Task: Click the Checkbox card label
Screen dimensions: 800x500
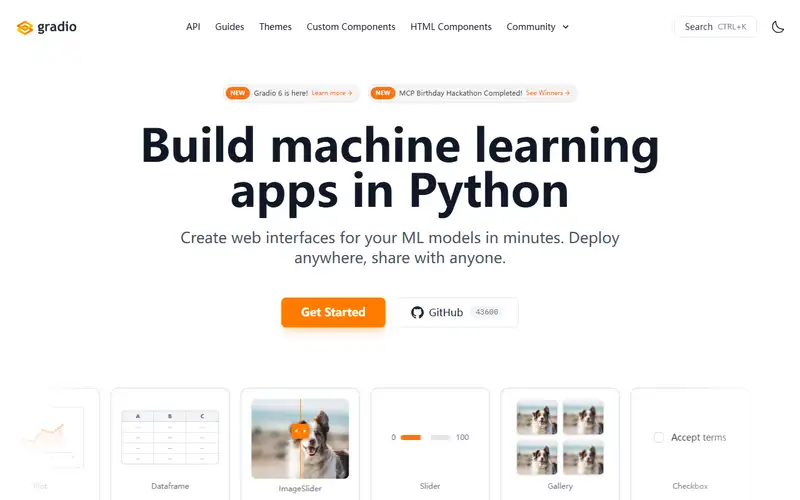Action: pyautogui.click(x=690, y=486)
